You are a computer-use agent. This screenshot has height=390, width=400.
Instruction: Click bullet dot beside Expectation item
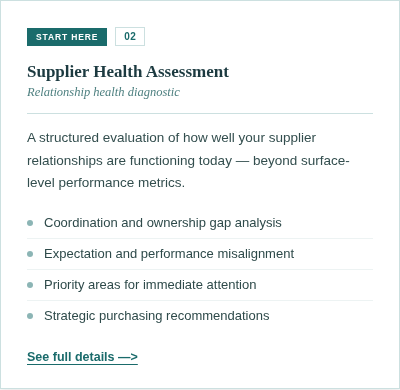coord(30,254)
